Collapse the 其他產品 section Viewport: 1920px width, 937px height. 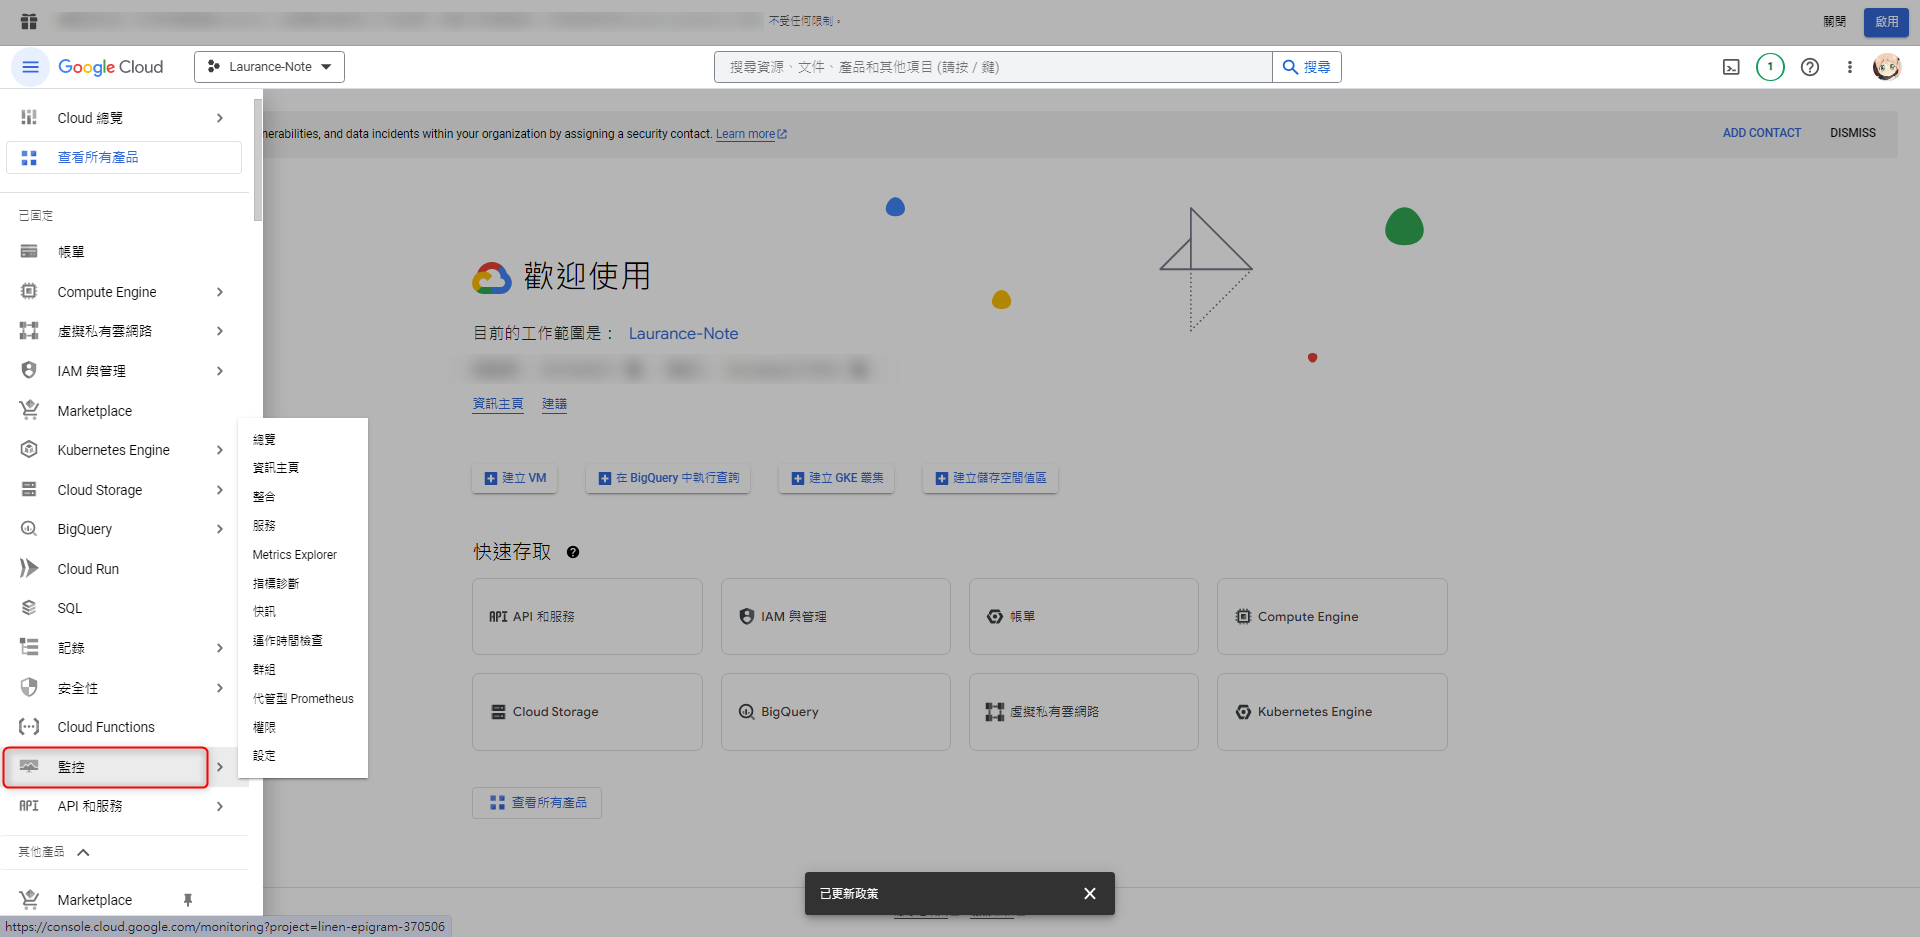[84, 853]
